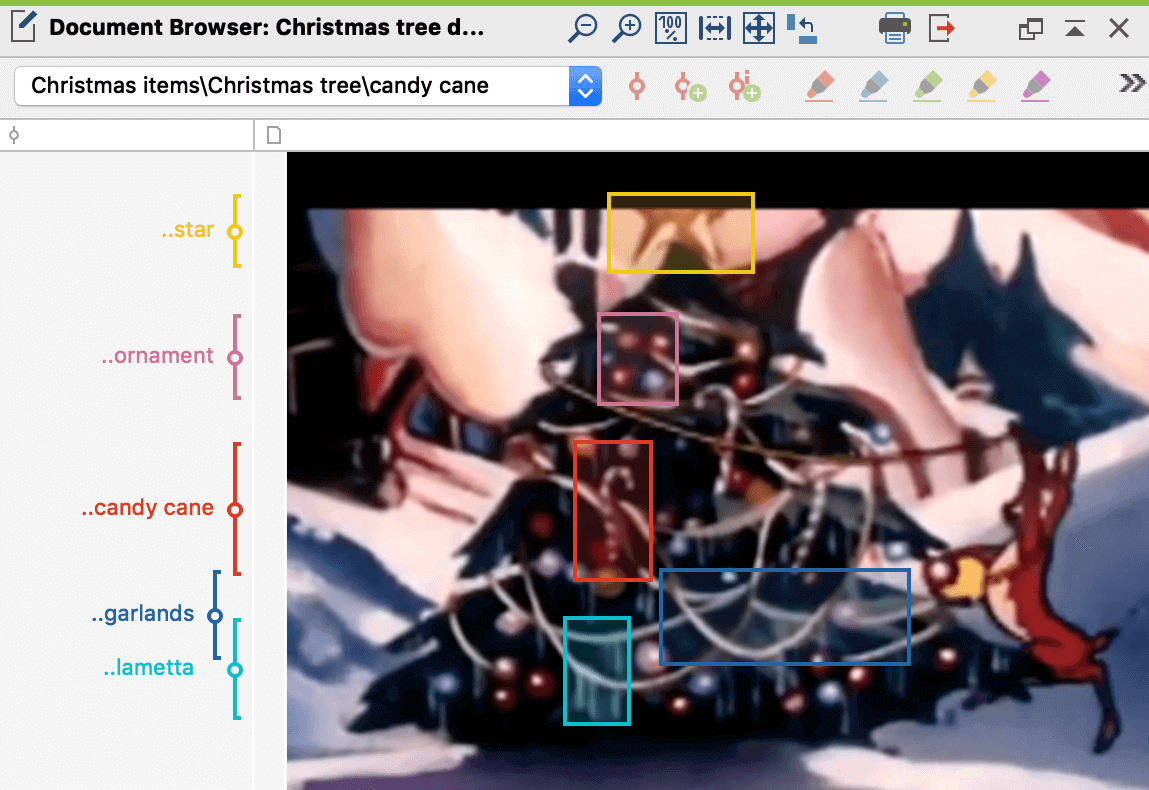Click the code icon with dots and plus

coord(744,86)
